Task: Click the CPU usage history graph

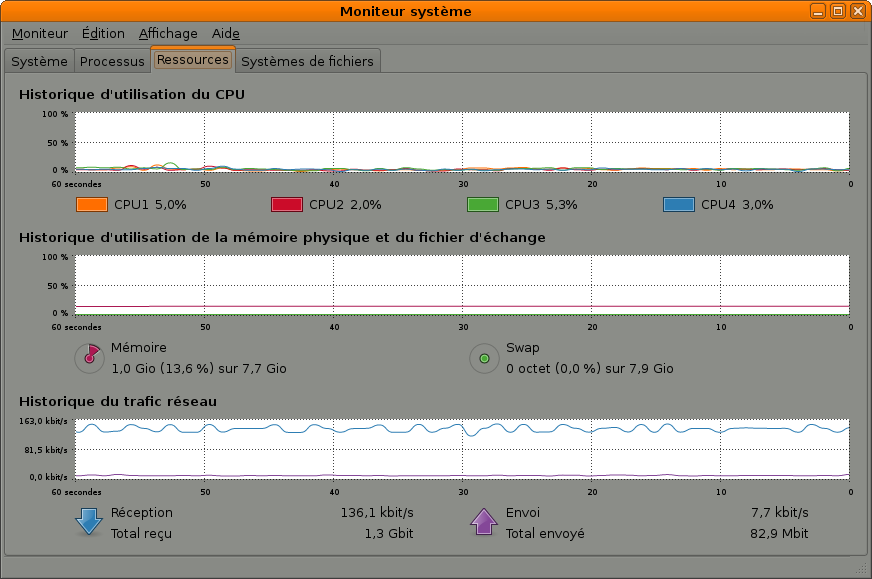Action: 462,142
